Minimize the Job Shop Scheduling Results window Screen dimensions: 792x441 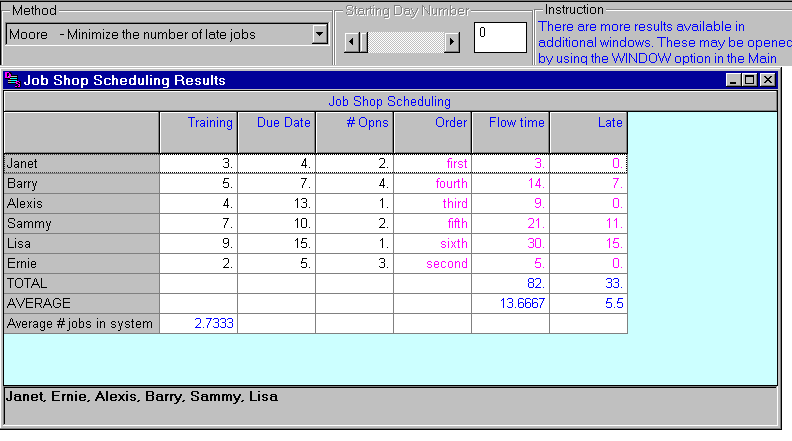734,80
